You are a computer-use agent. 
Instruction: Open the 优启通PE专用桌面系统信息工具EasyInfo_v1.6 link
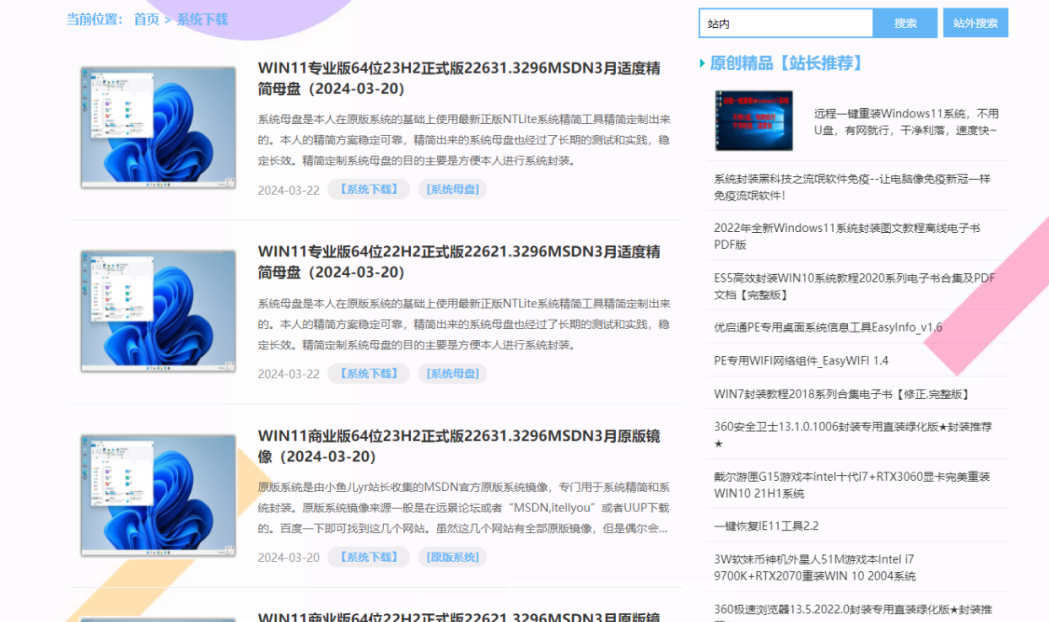click(x=828, y=327)
